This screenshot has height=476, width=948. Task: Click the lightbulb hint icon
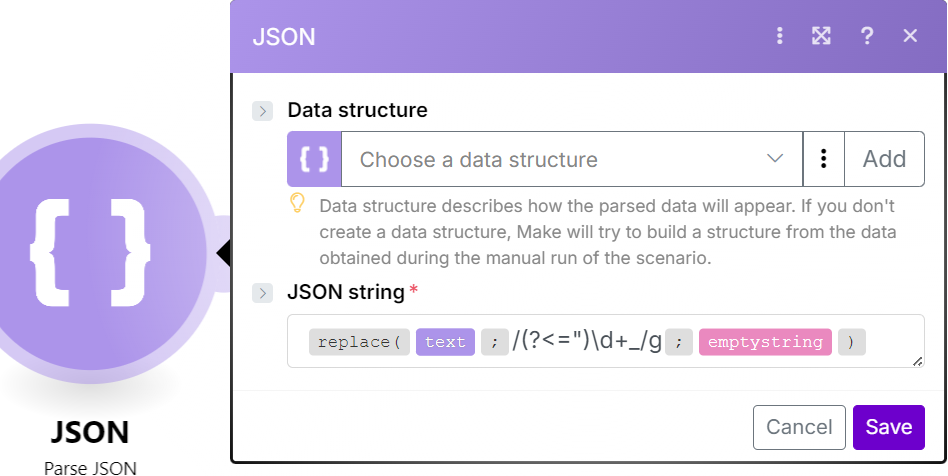pyautogui.click(x=297, y=204)
